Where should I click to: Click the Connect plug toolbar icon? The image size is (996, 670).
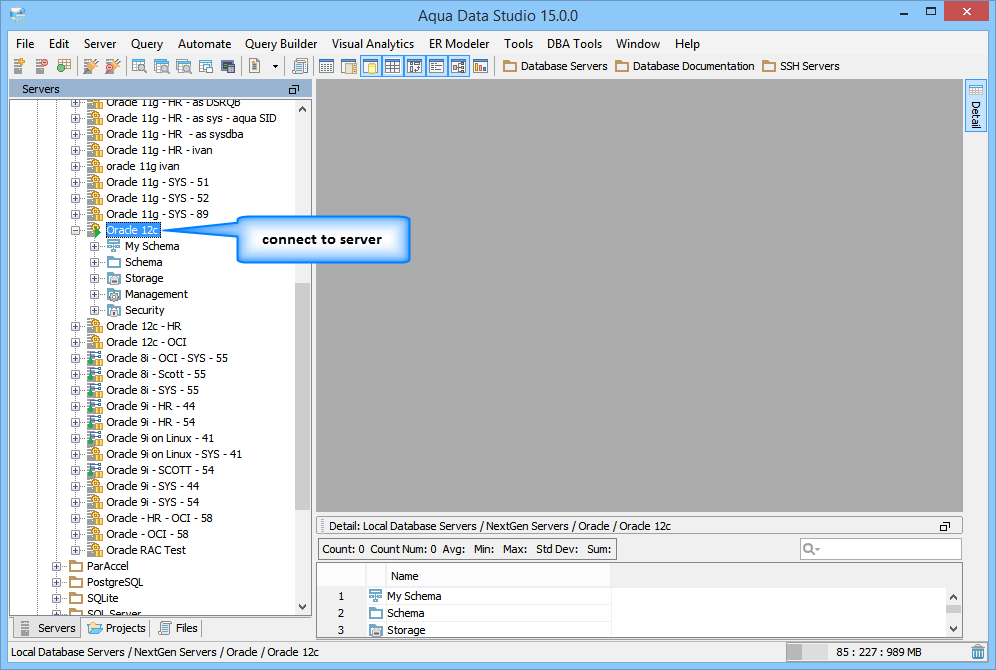point(91,65)
